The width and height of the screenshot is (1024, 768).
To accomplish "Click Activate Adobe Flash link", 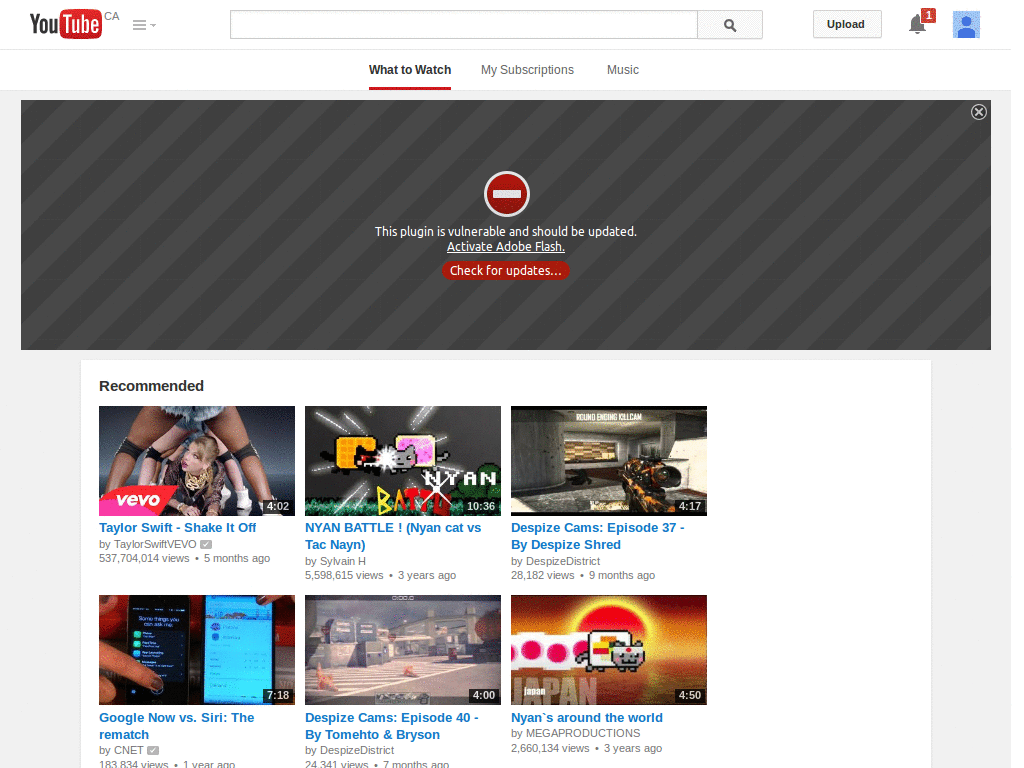I will (505, 247).
